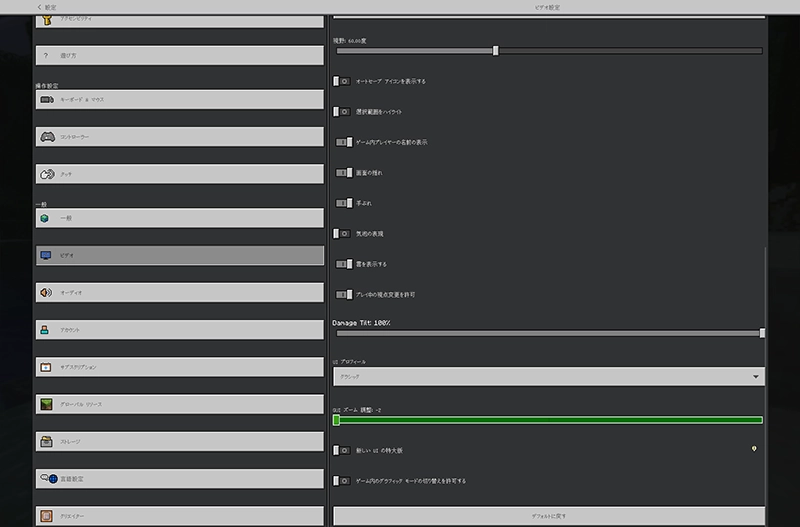800x527 pixels.
Task: Turn off the 画面の揺れ toggle
Action: 344,173
